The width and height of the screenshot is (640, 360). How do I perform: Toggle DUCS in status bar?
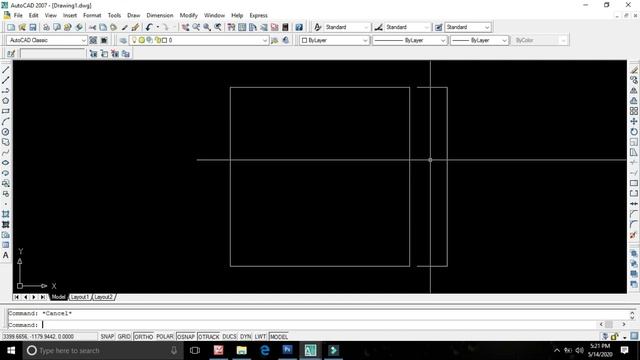(229, 337)
